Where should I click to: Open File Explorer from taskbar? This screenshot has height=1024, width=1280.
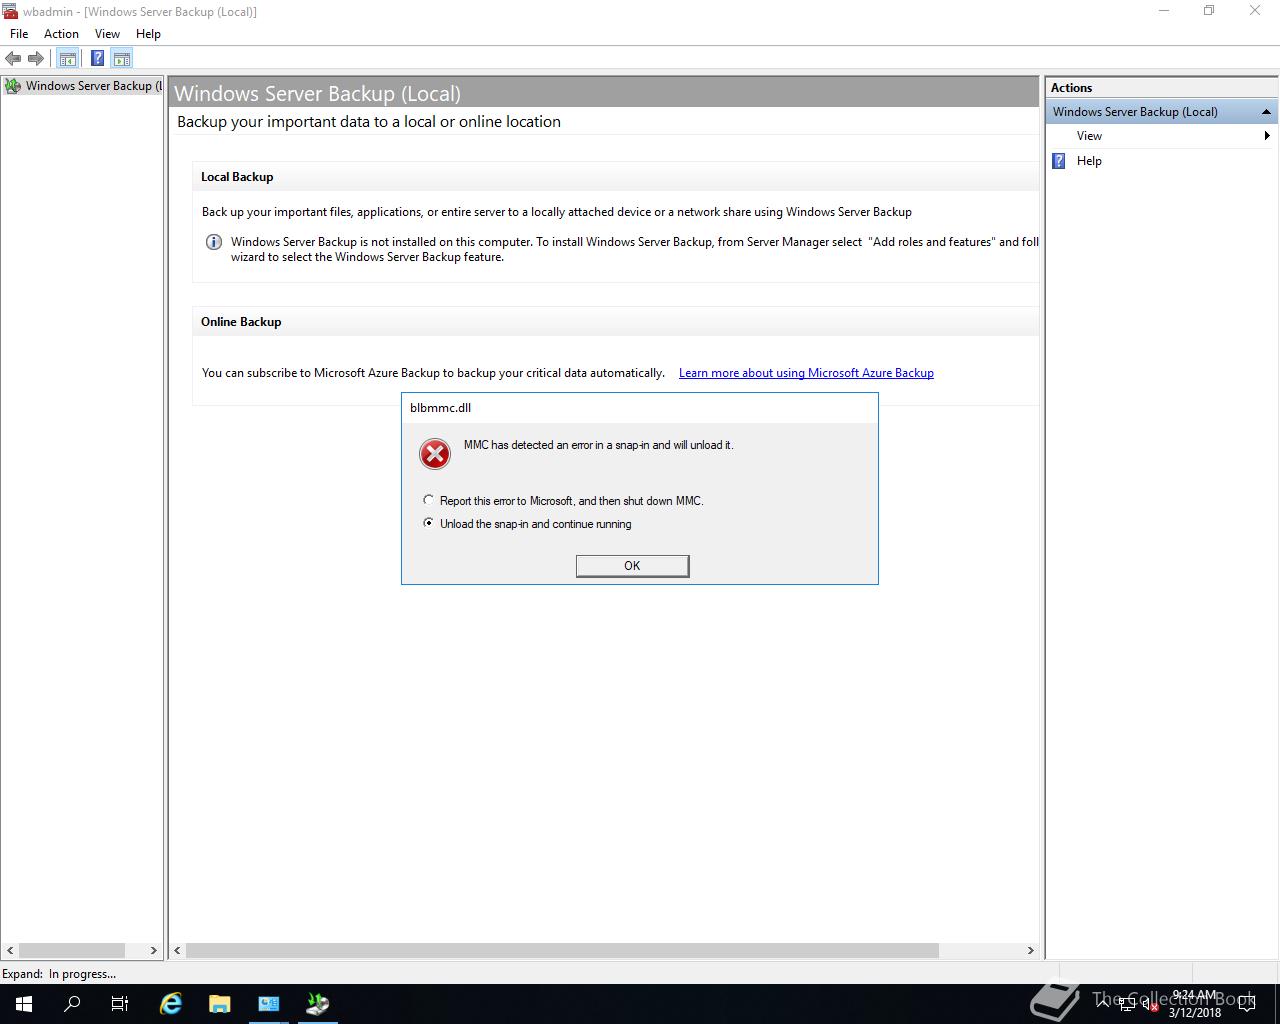pyautogui.click(x=219, y=1004)
